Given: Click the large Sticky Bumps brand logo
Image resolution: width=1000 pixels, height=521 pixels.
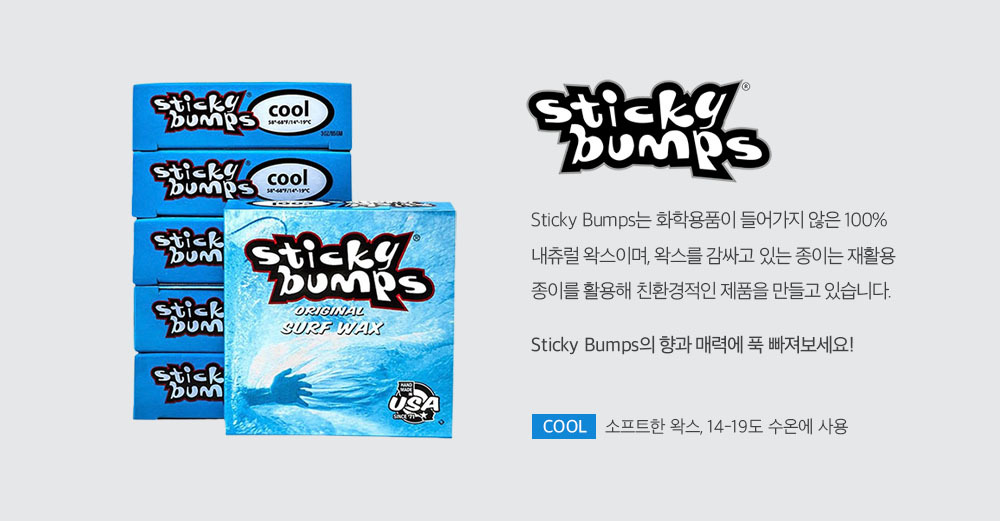Looking at the screenshot, I should tap(648, 130).
